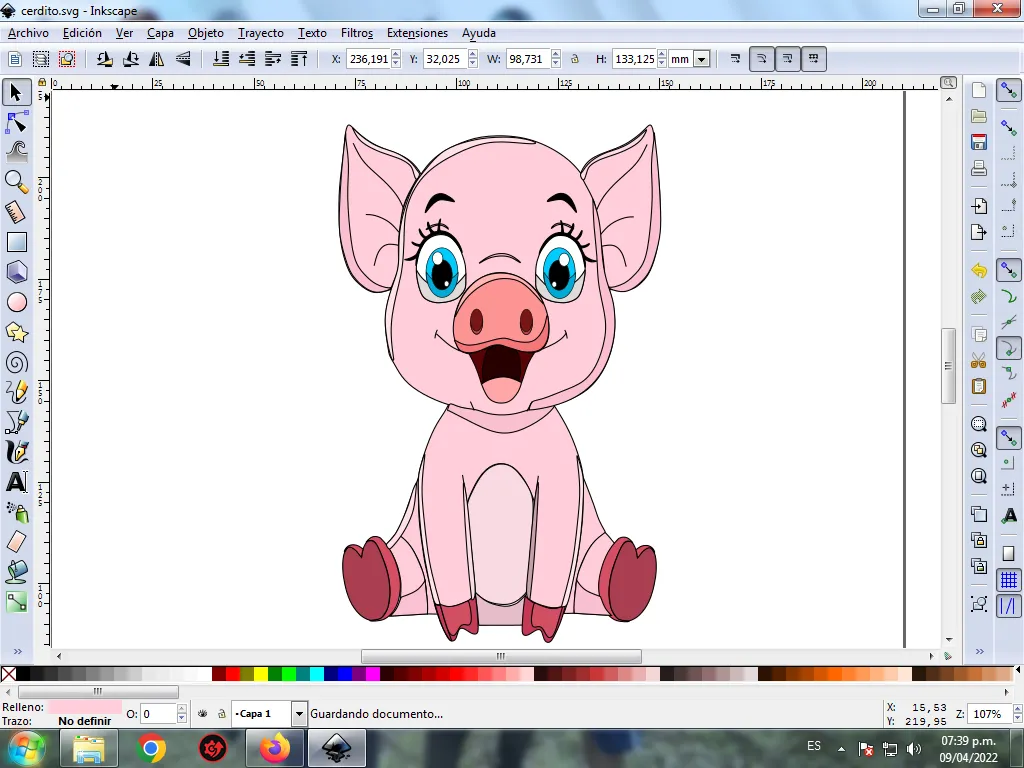Click the pink Relleno fill indicator
Screen dimensions: 1024x768
(x=84, y=707)
